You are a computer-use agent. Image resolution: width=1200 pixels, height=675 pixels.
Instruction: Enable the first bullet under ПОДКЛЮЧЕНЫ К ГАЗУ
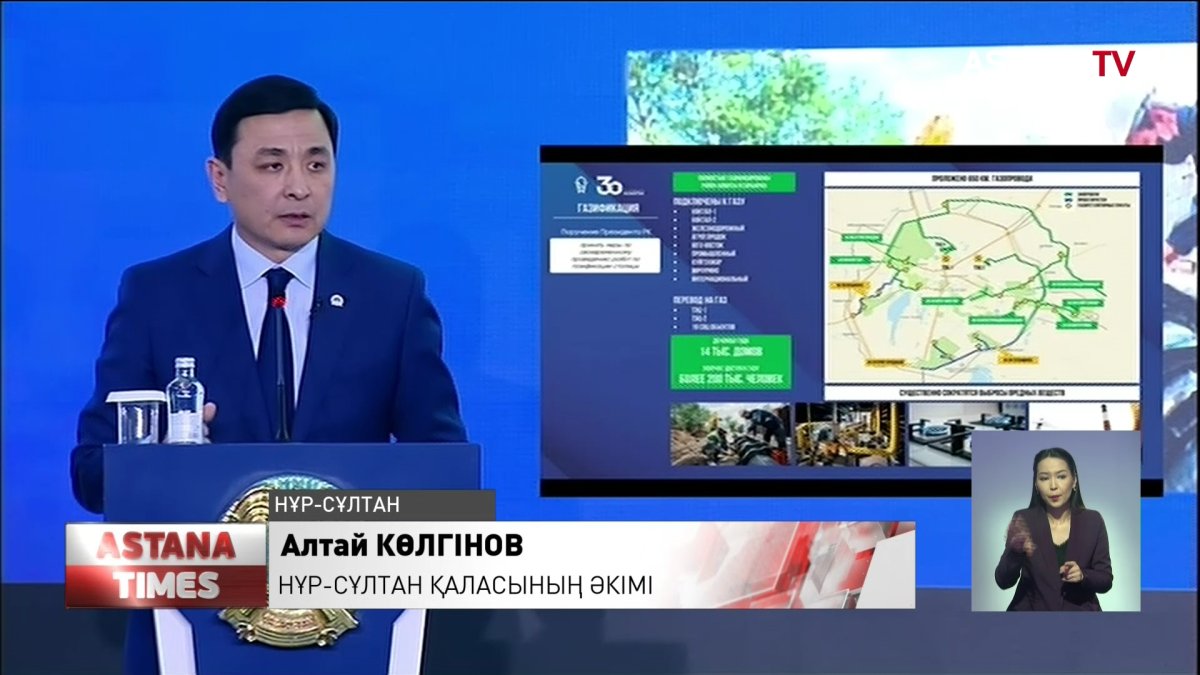click(x=703, y=213)
